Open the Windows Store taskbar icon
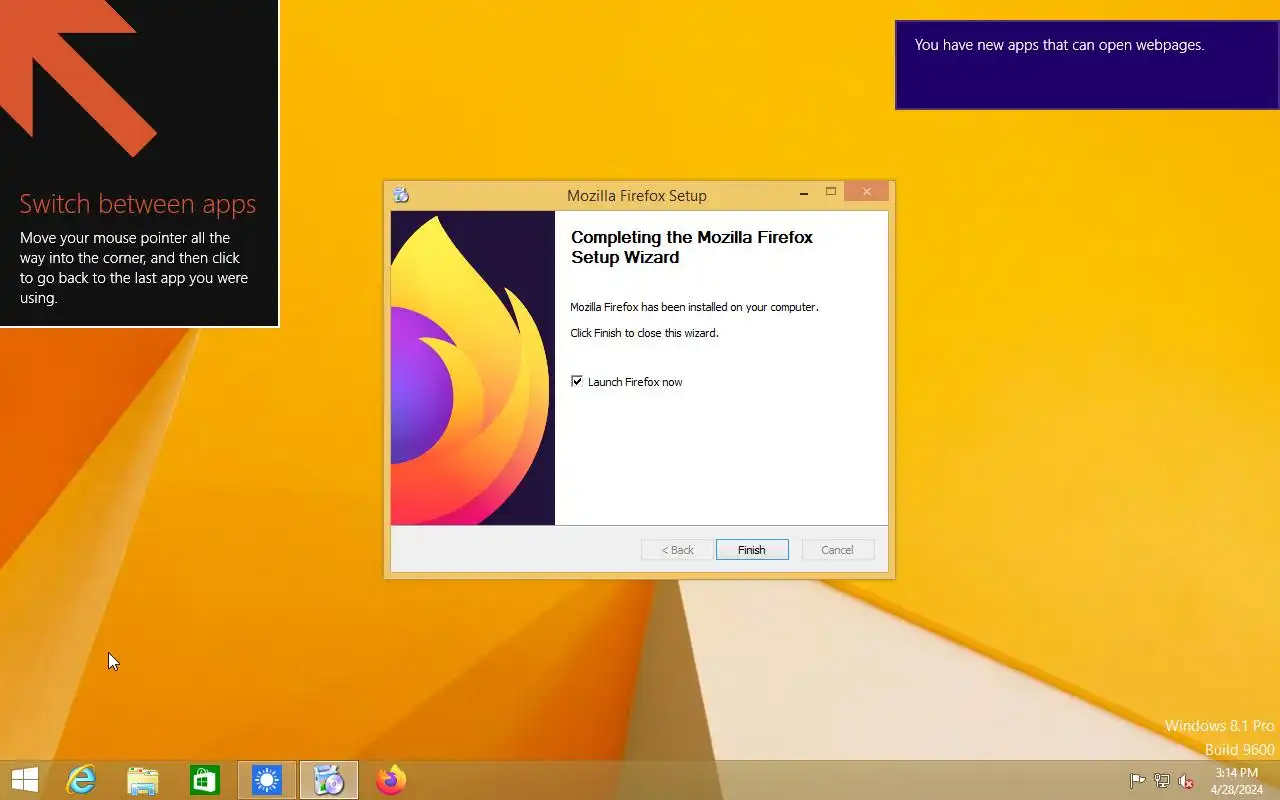 tap(204, 780)
